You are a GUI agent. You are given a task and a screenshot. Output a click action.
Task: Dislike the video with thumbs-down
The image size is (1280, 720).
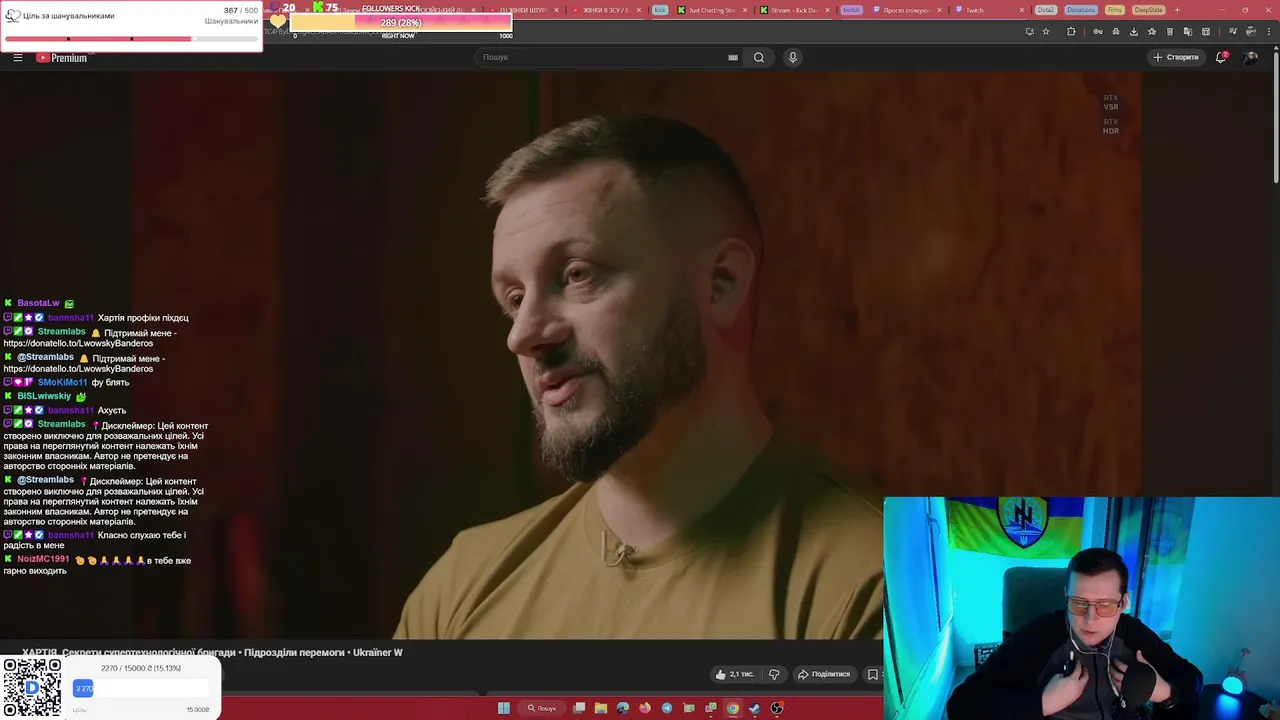tap(774, 674)
